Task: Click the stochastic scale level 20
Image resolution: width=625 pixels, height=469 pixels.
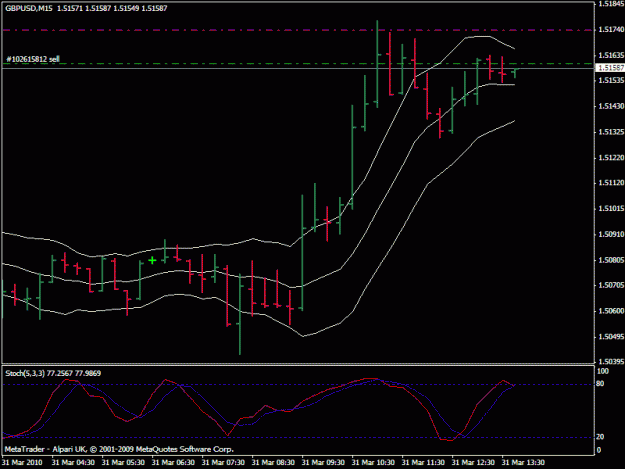Action: (600, 437)
